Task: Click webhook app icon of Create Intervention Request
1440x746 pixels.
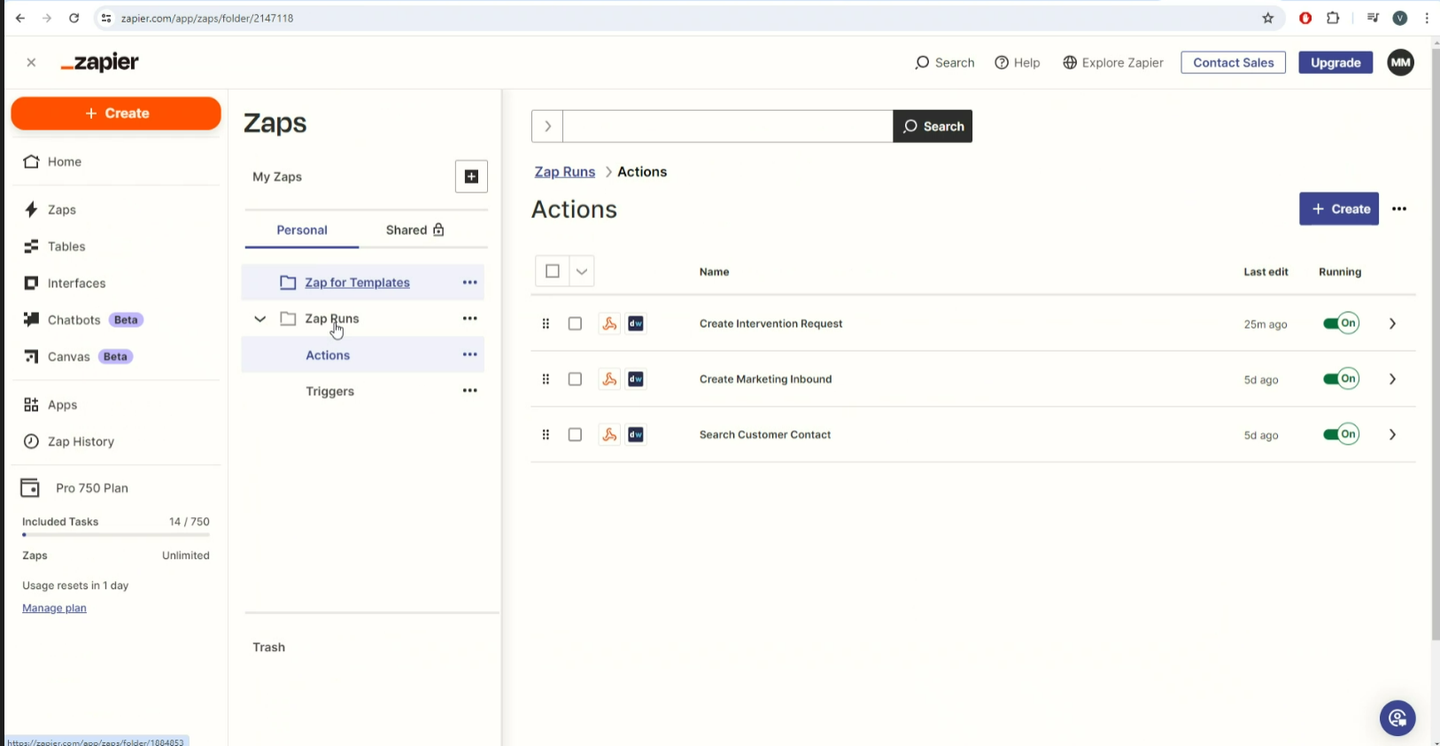Action: tap(609, 323)
